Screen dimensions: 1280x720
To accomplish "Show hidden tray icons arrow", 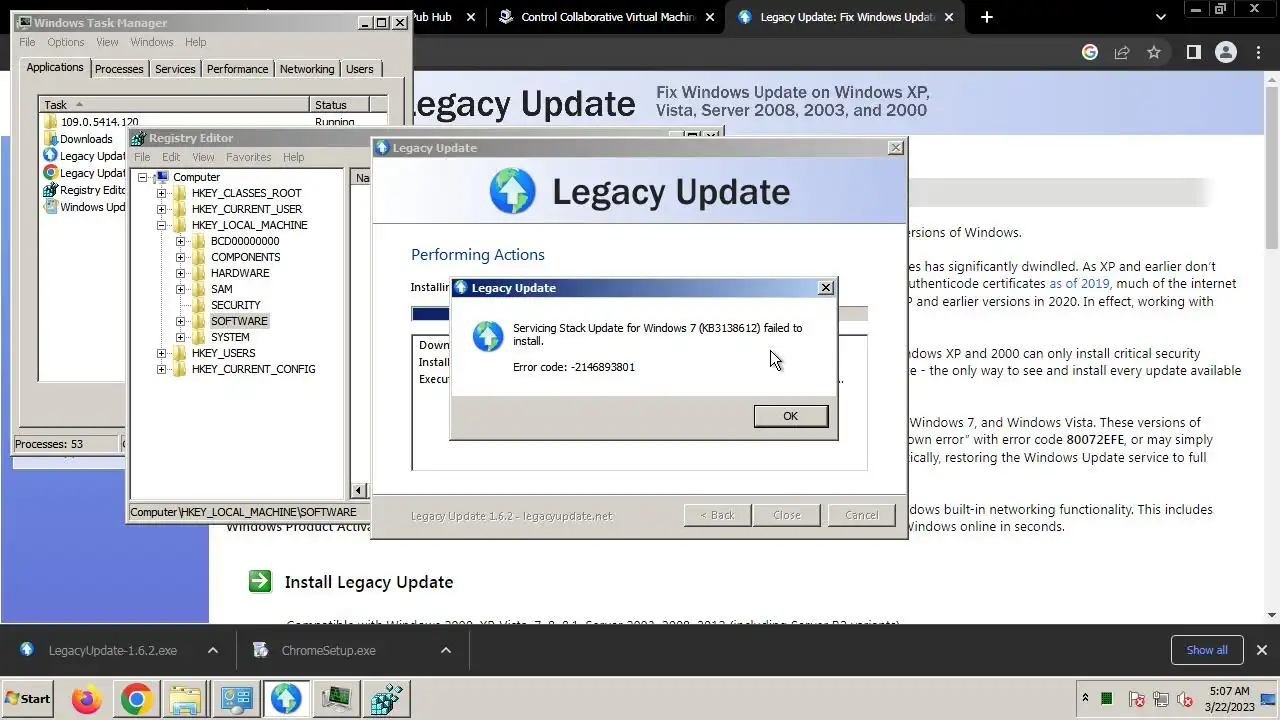I will 1085,698.
